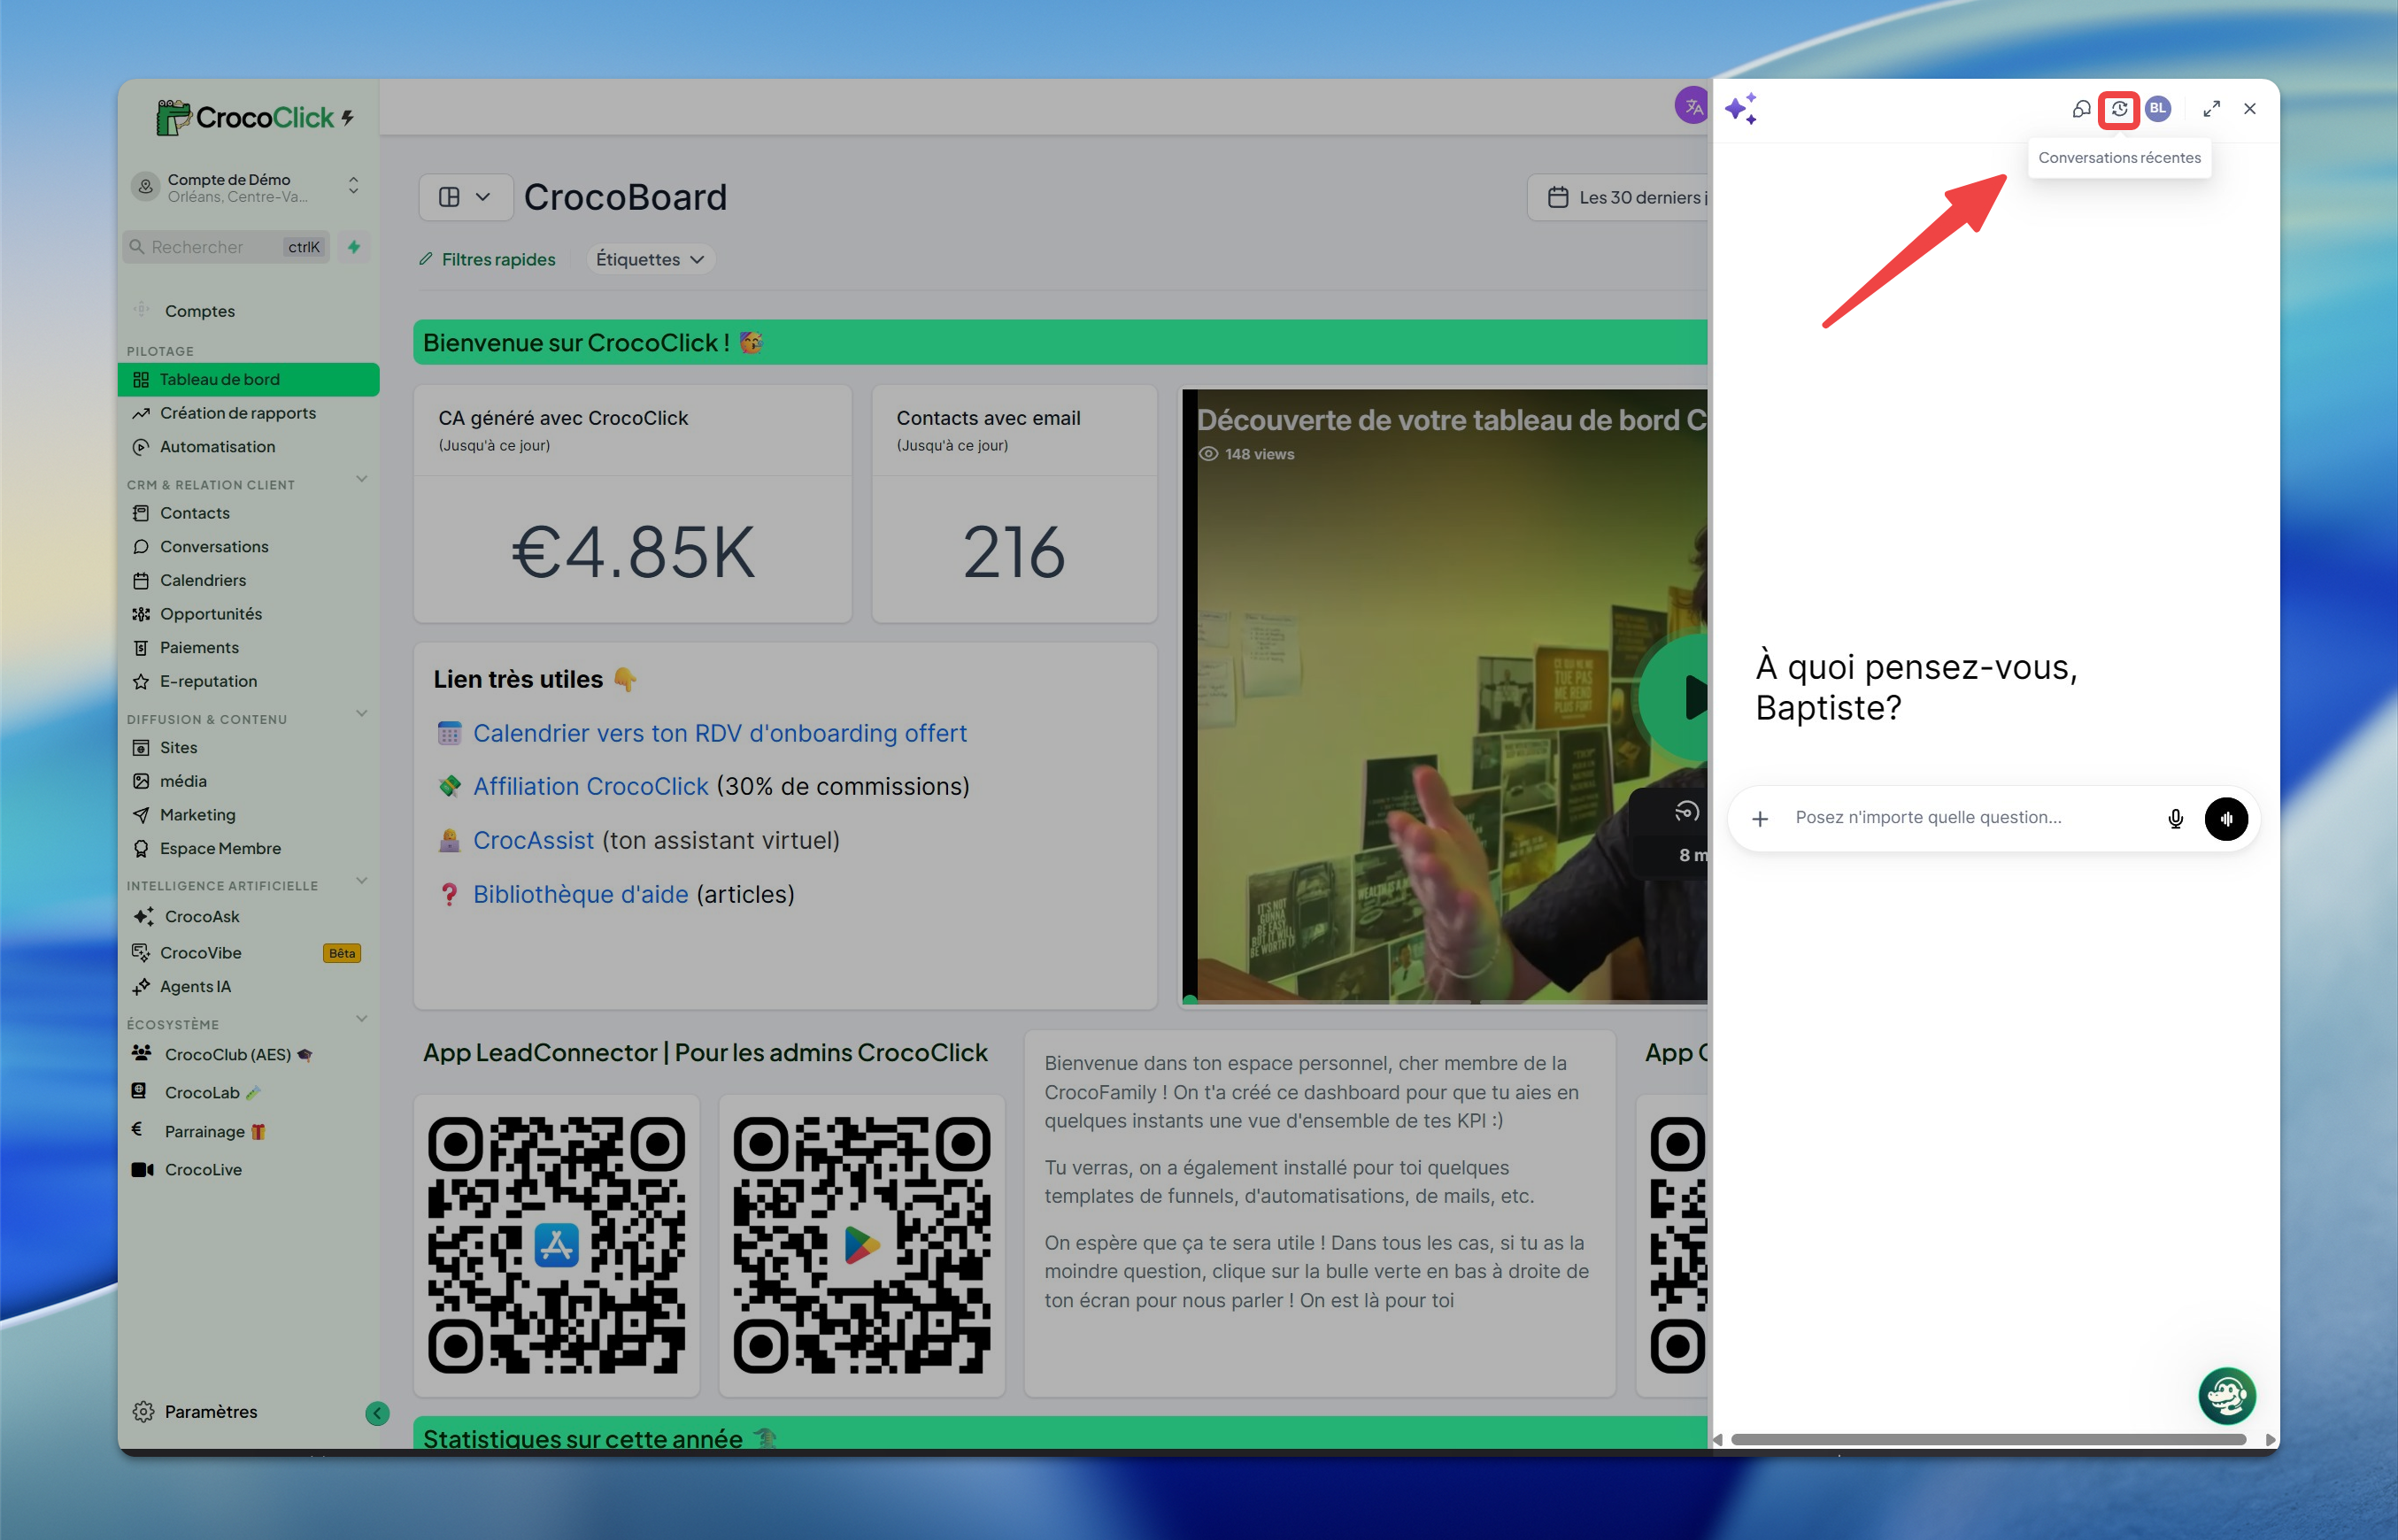Open Bibliothèque d'aide link
The image size is (2398, 1540).
click(581, 894)
